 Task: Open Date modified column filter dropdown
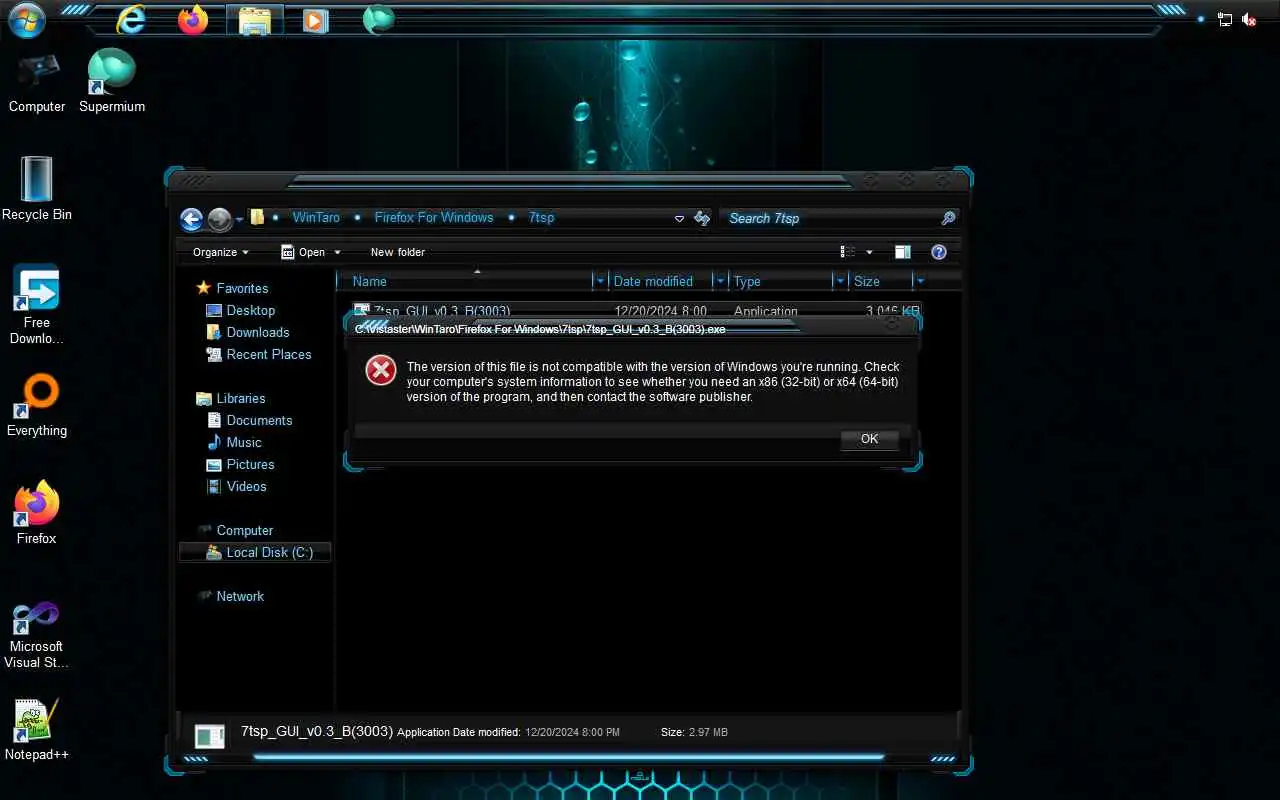[x=719, y=282]
